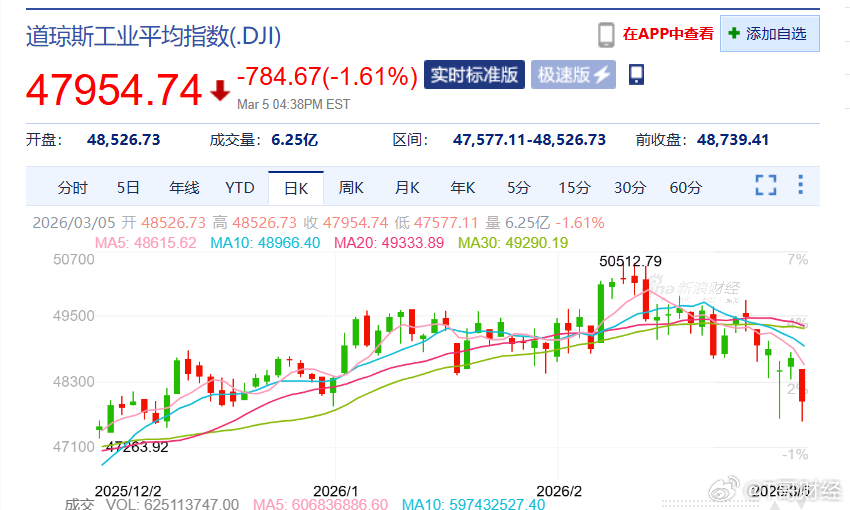The image size is (850, 510).
Task: Select the 分时 chart tab
Action: pos(73,188)
